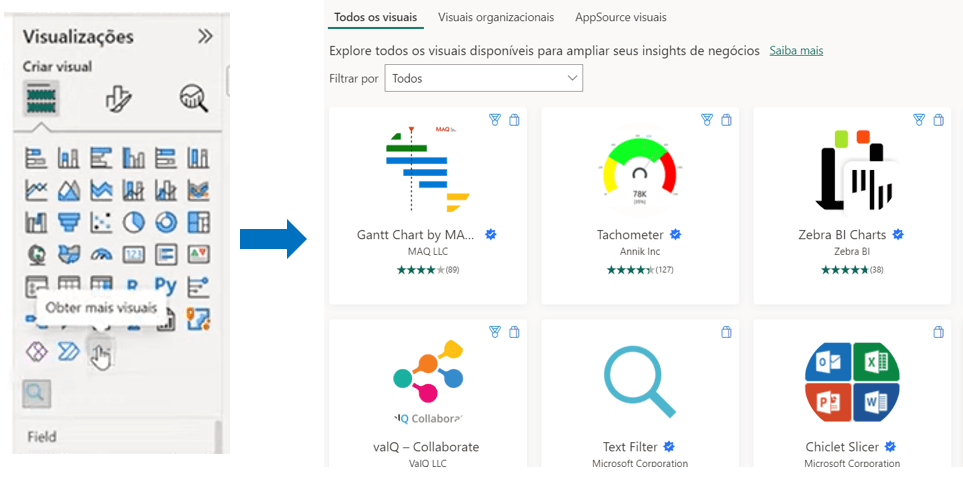Viewport: 963px width, 479px height.
Task: Open the Format visual pane icon
Action: pyautogui.click(x=119, y=98)
